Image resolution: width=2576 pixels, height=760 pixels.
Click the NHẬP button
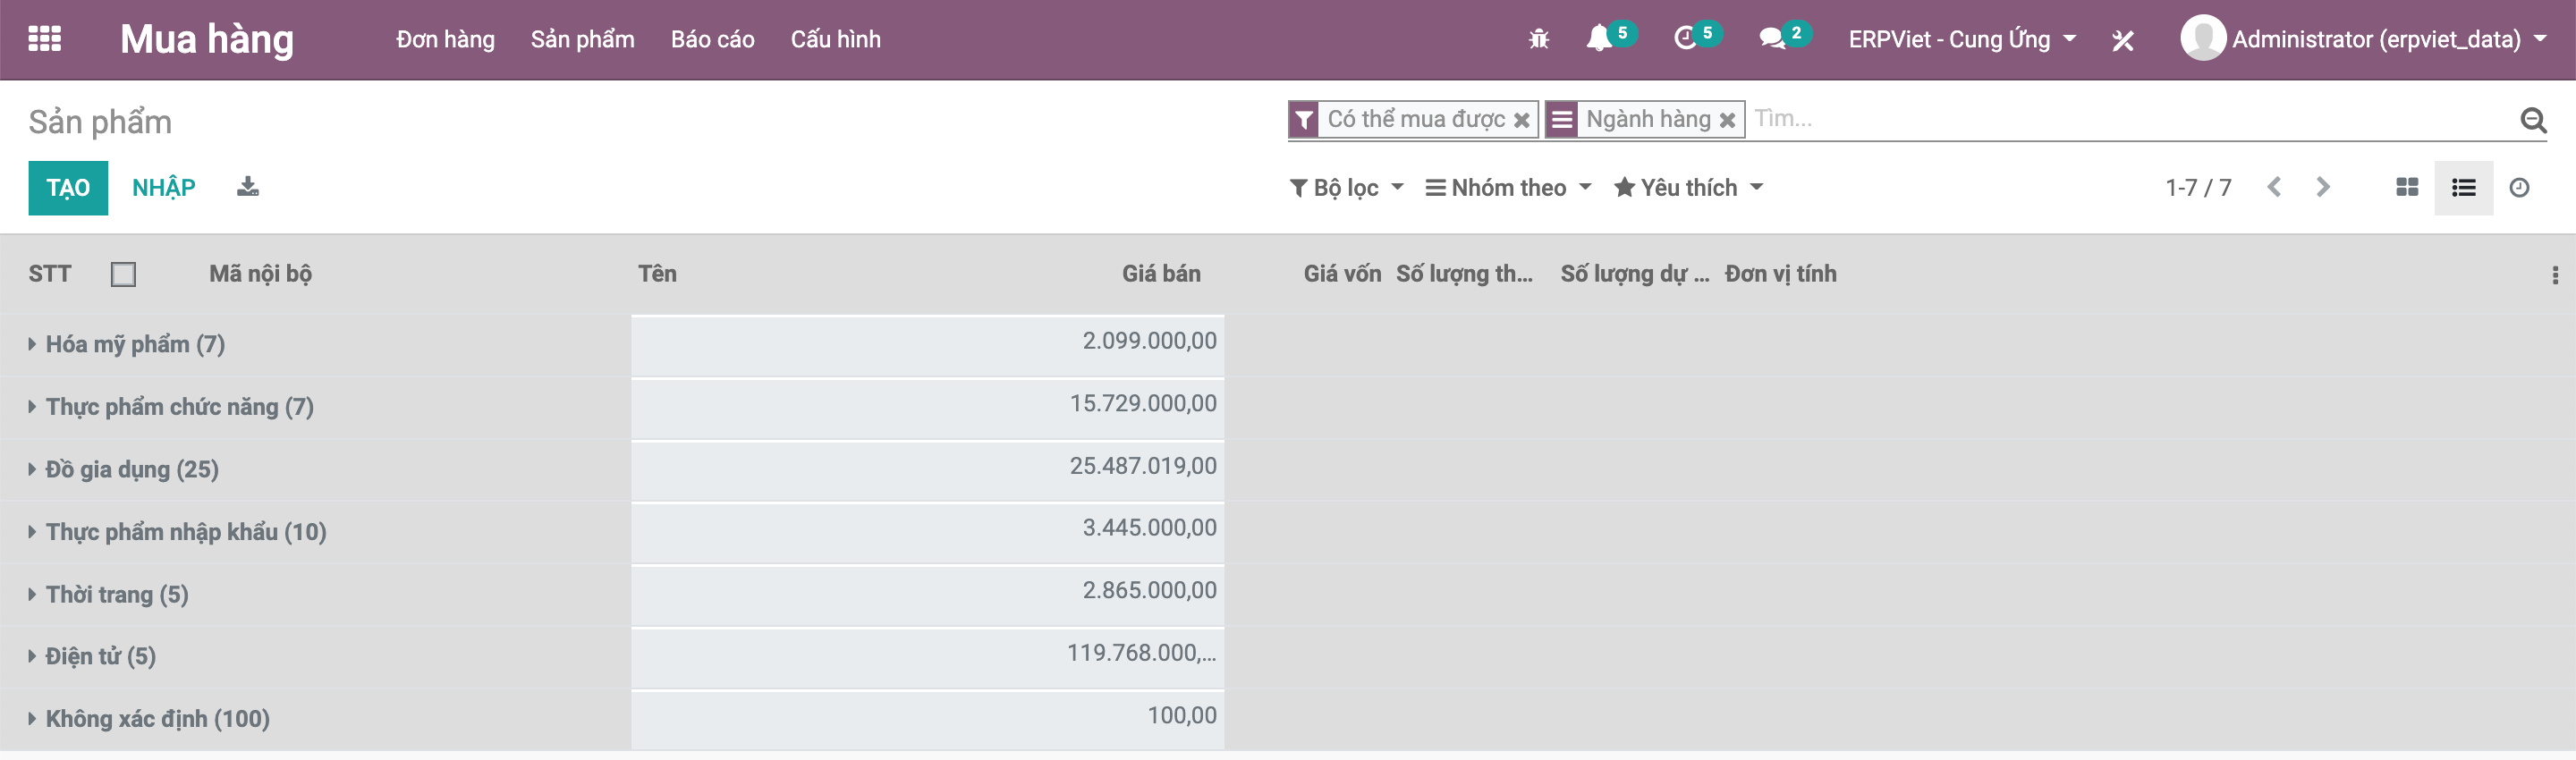(164, 188)
